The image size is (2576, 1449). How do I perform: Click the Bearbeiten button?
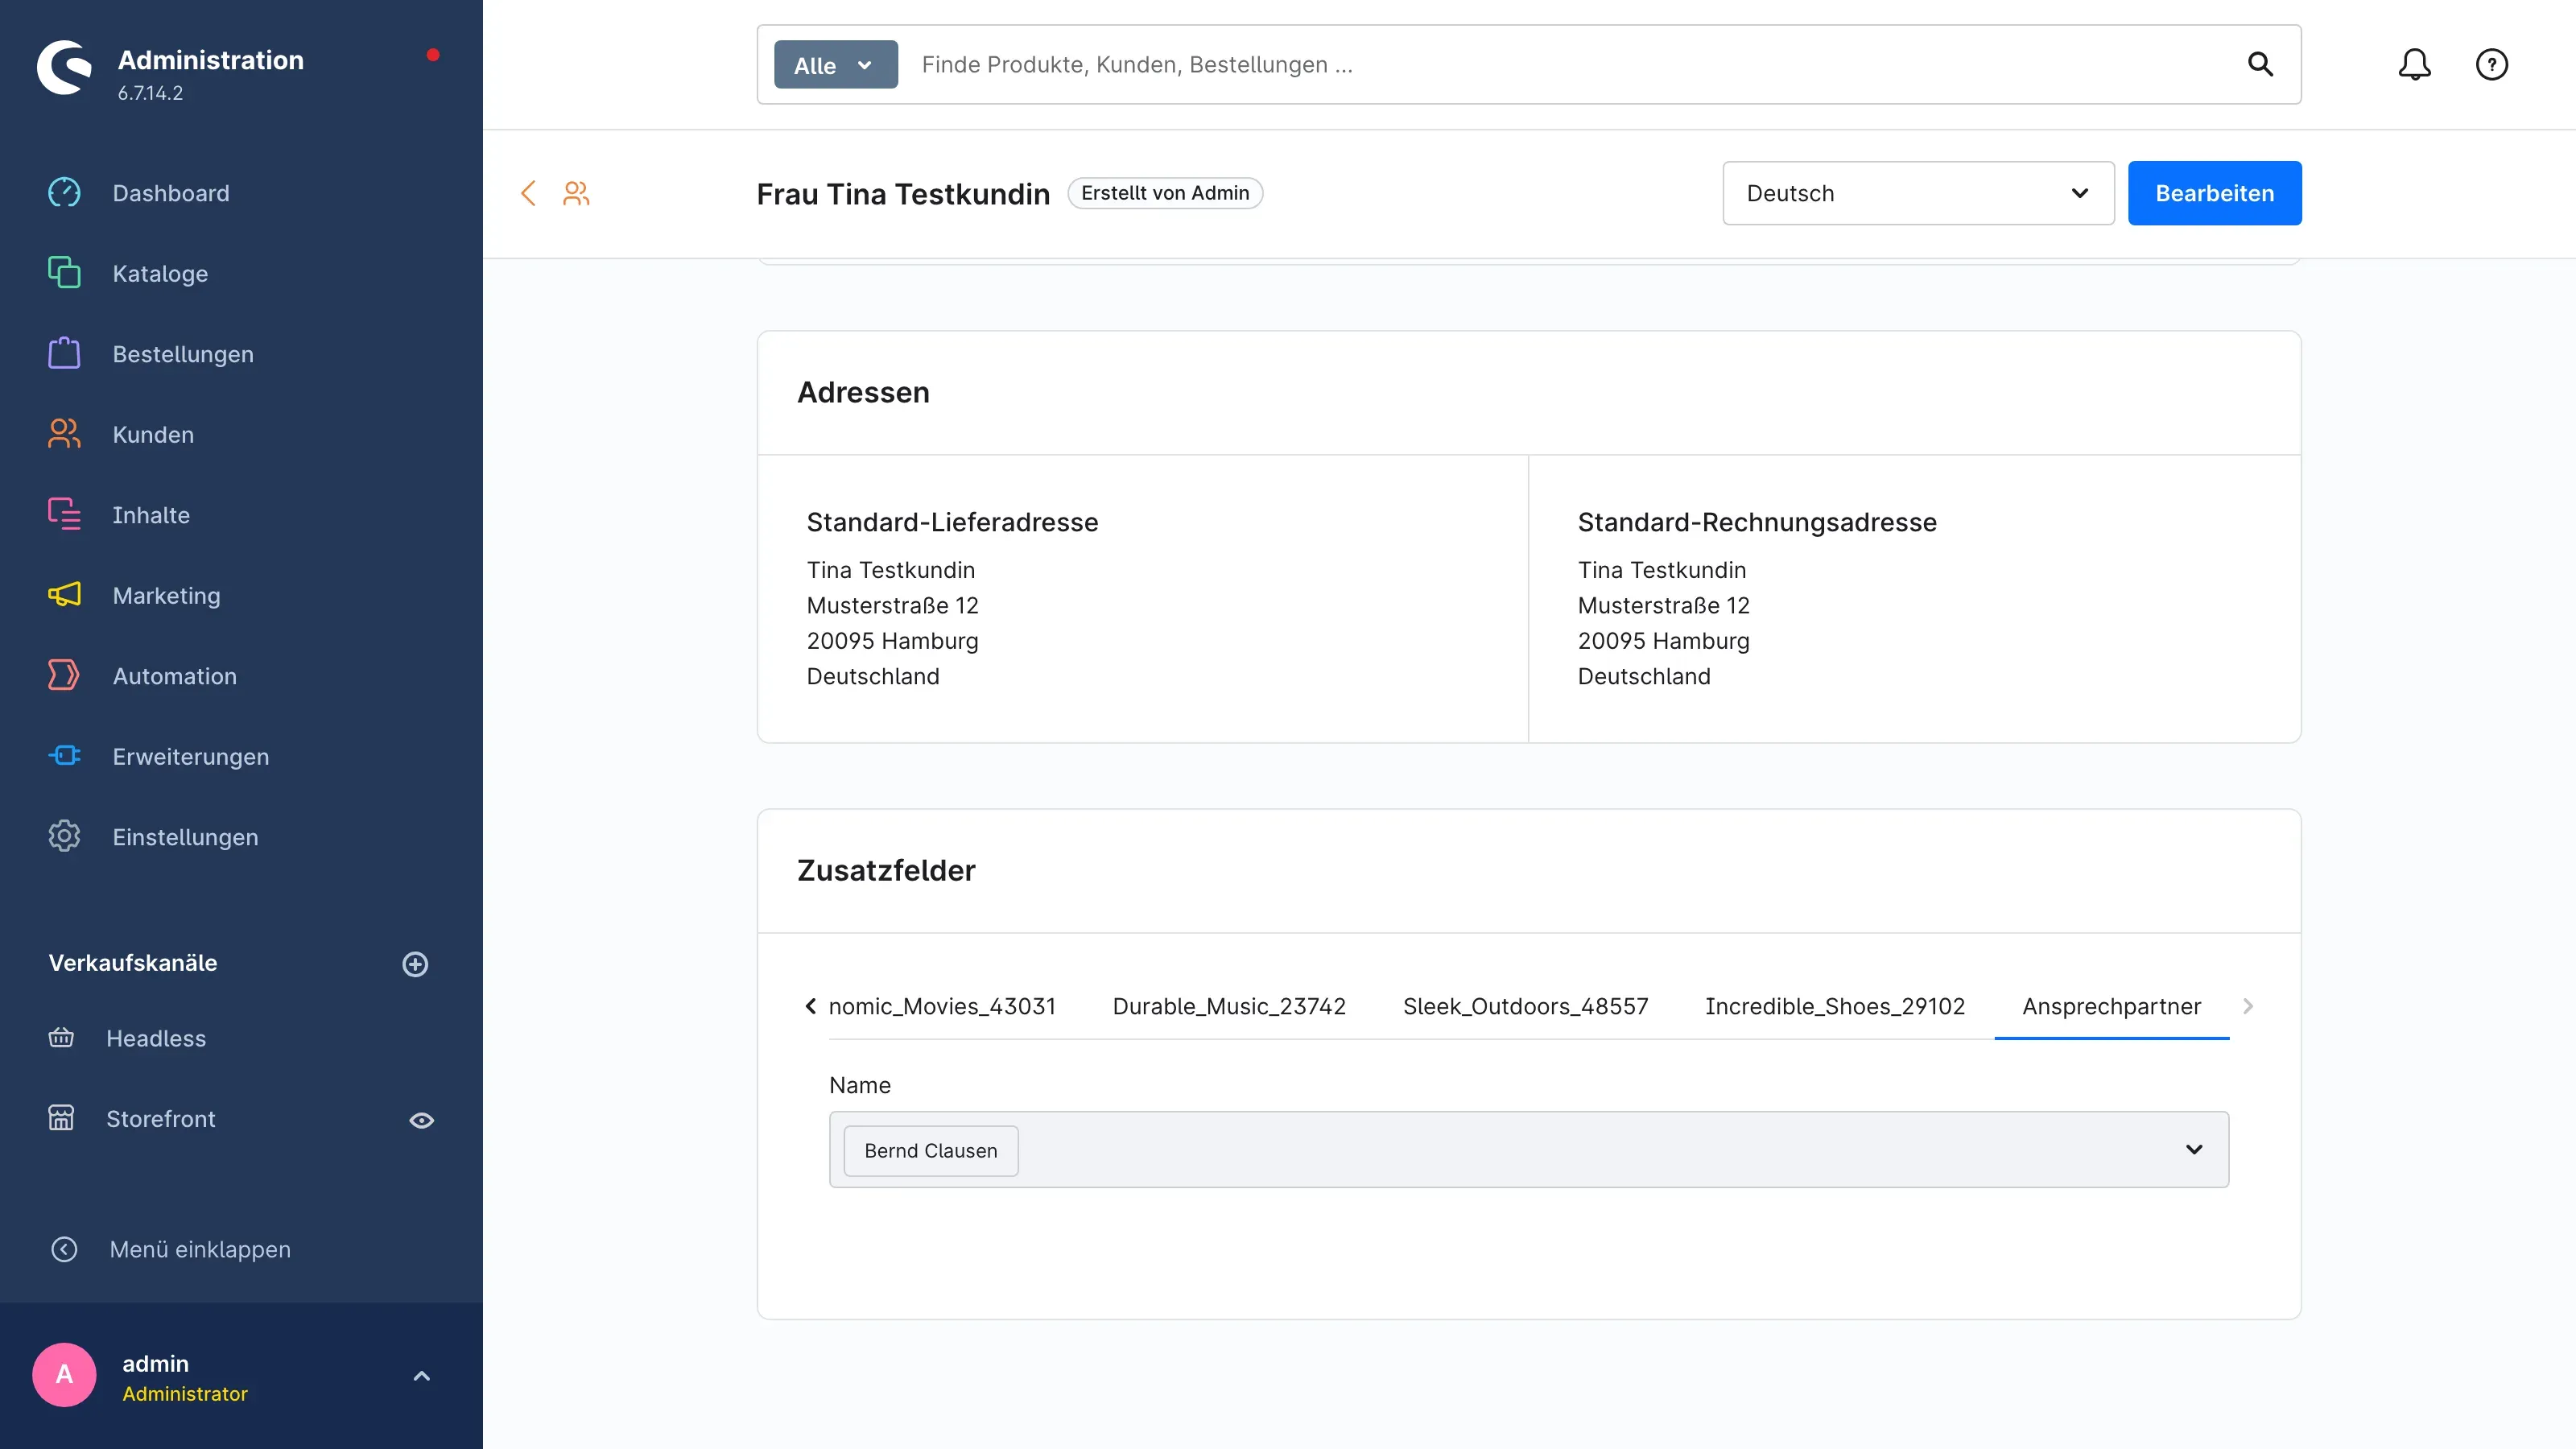pyautogui.click(x=2214, y=193)
